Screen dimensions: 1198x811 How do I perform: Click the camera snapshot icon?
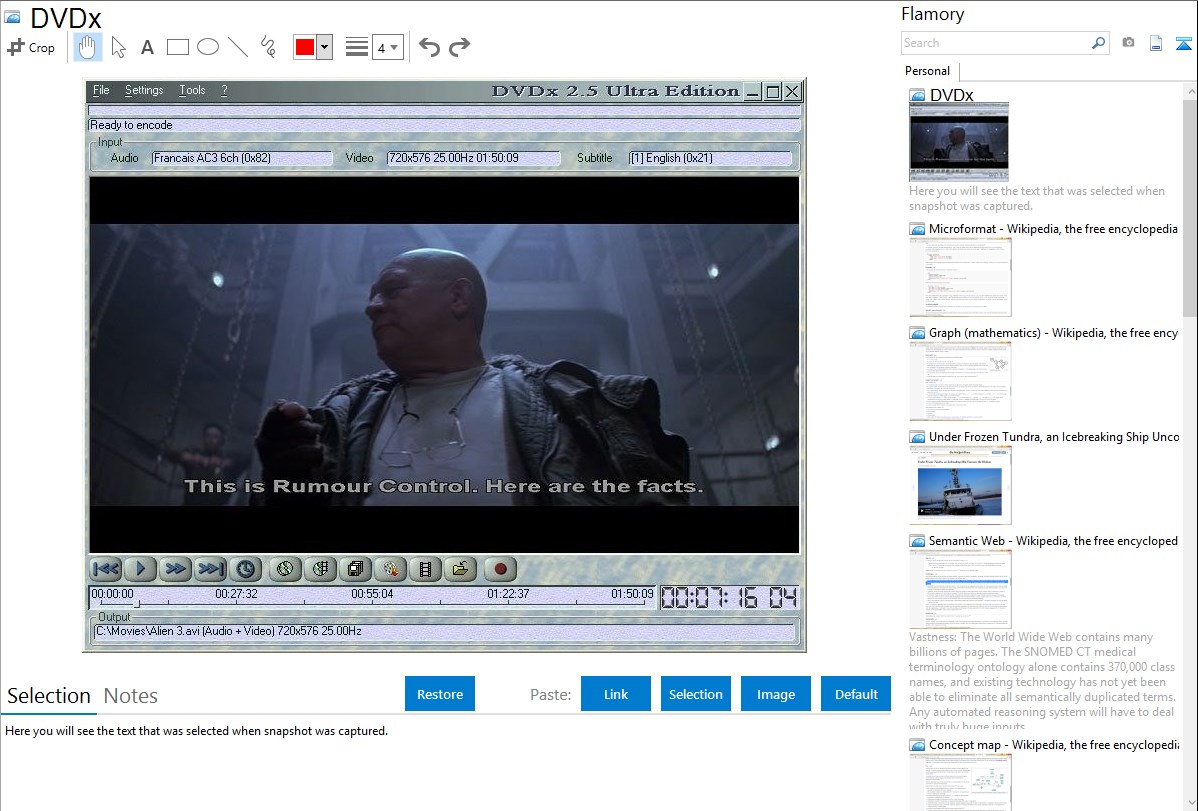coord(1128,43)
